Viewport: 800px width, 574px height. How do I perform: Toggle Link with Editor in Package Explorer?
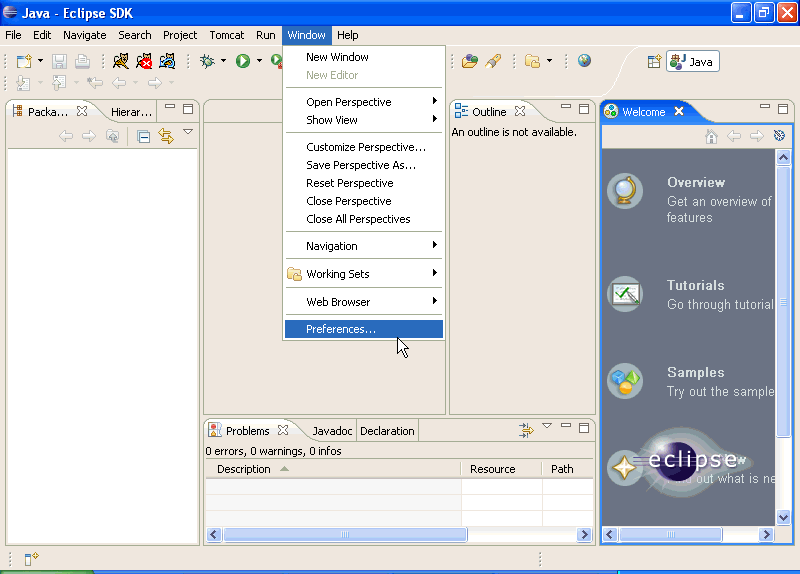point(166,136)
